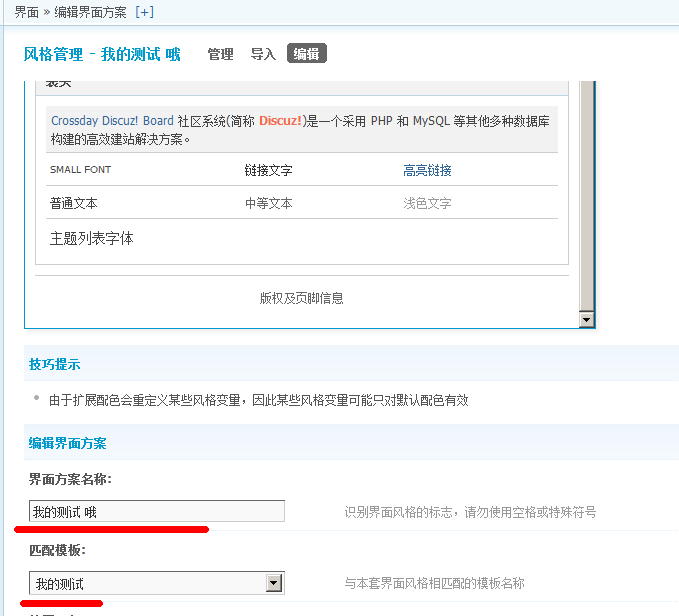Click the 版权及页脚信息 footer text
Viewport: 679px width, 616px height.
301,298
